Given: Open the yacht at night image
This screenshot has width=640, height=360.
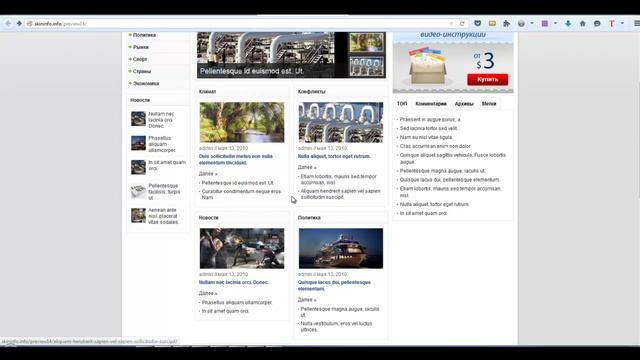Looking at the screenshot, I should [x=340, y=248].
